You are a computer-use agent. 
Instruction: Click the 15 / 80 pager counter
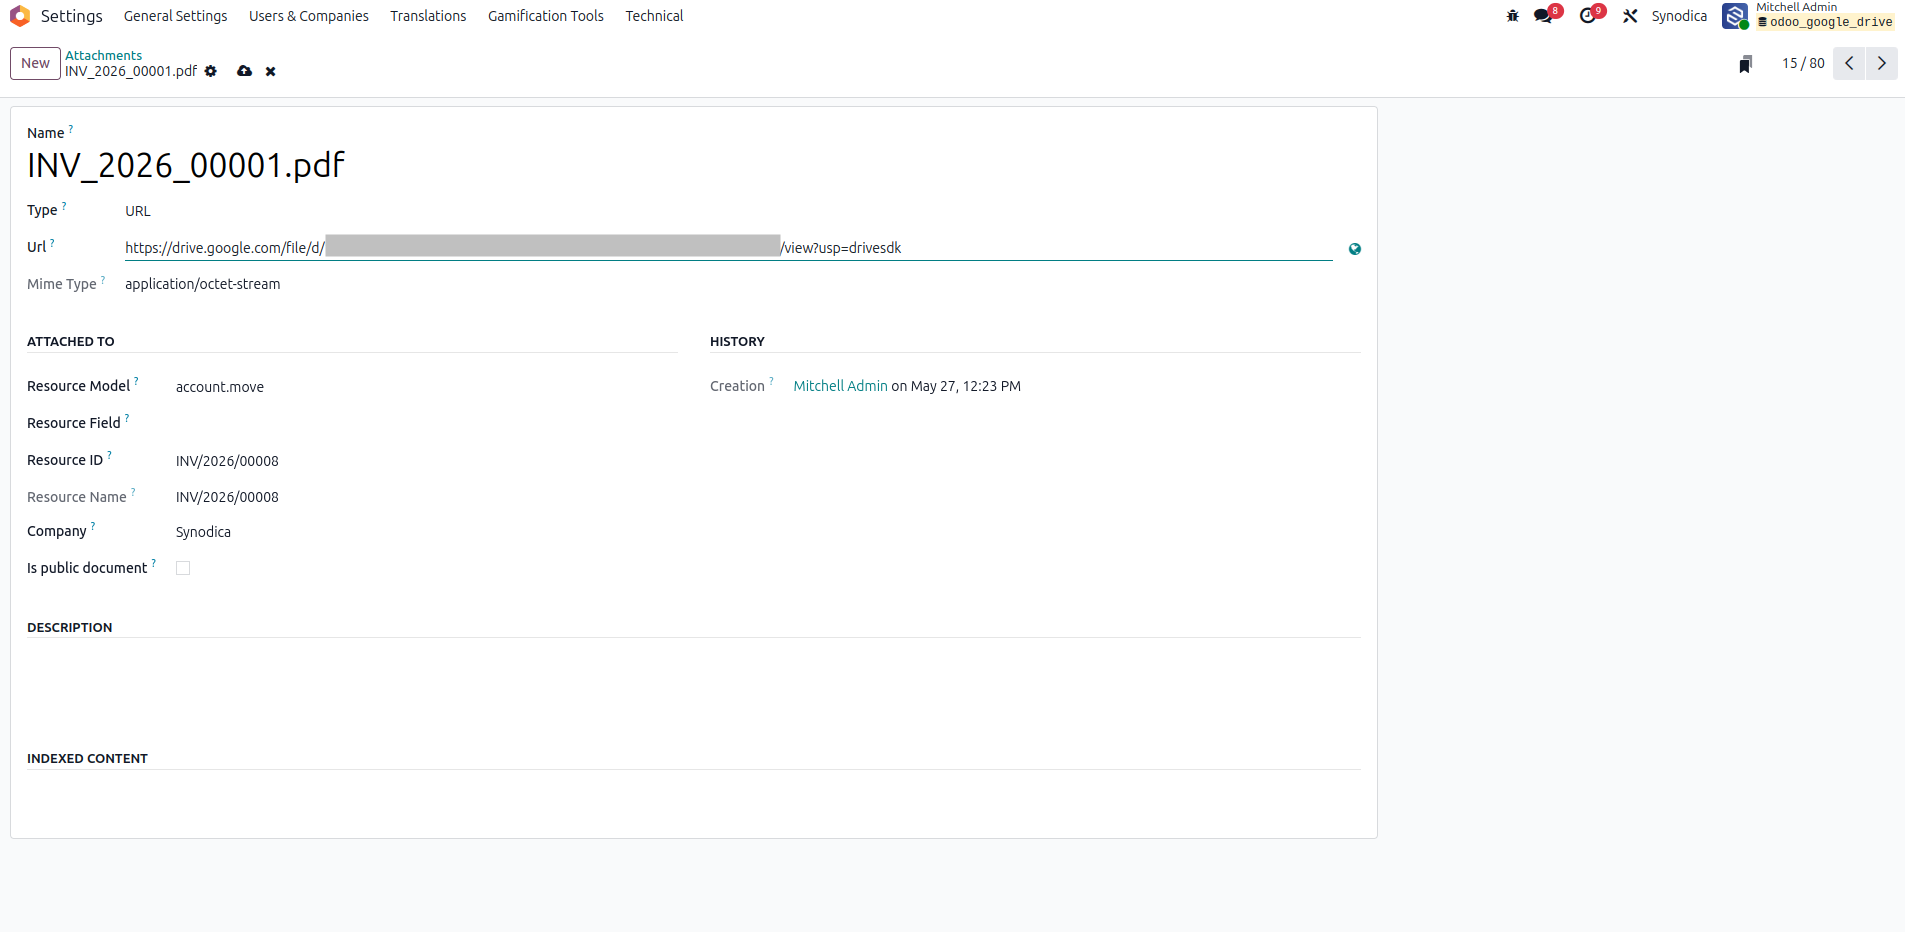[1803, 63]
